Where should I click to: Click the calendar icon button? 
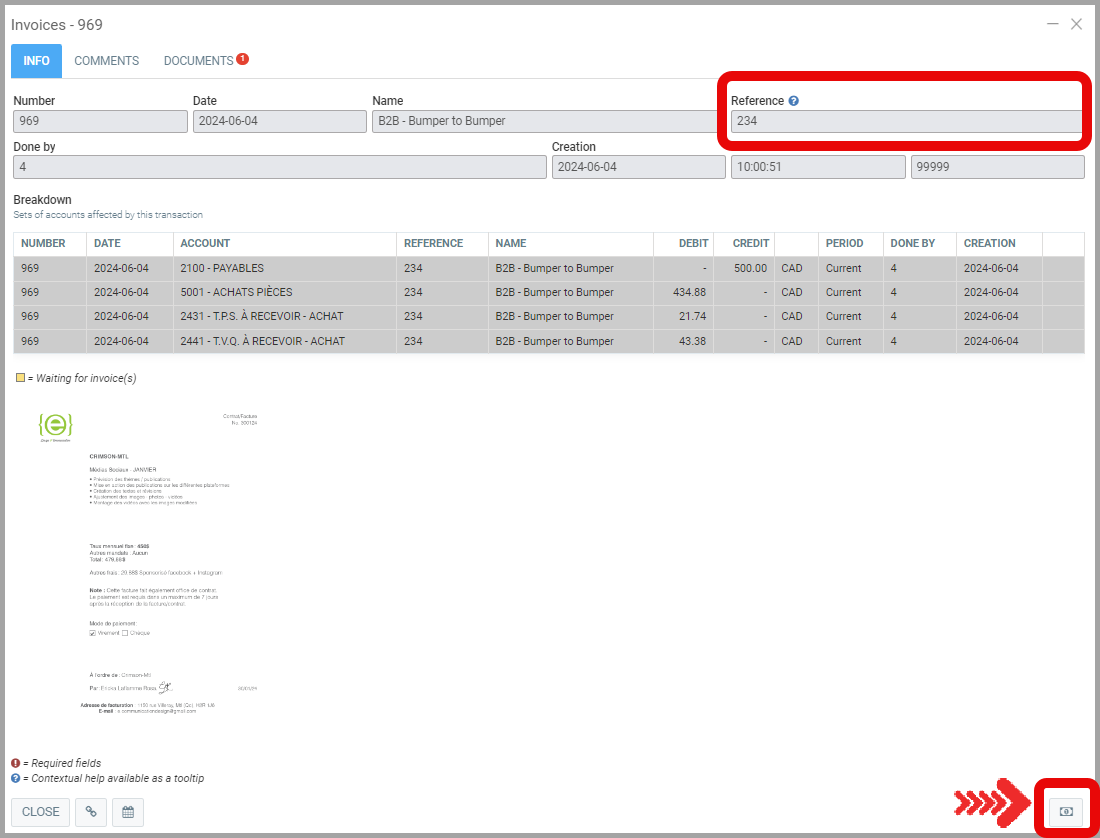pos(128,812)
